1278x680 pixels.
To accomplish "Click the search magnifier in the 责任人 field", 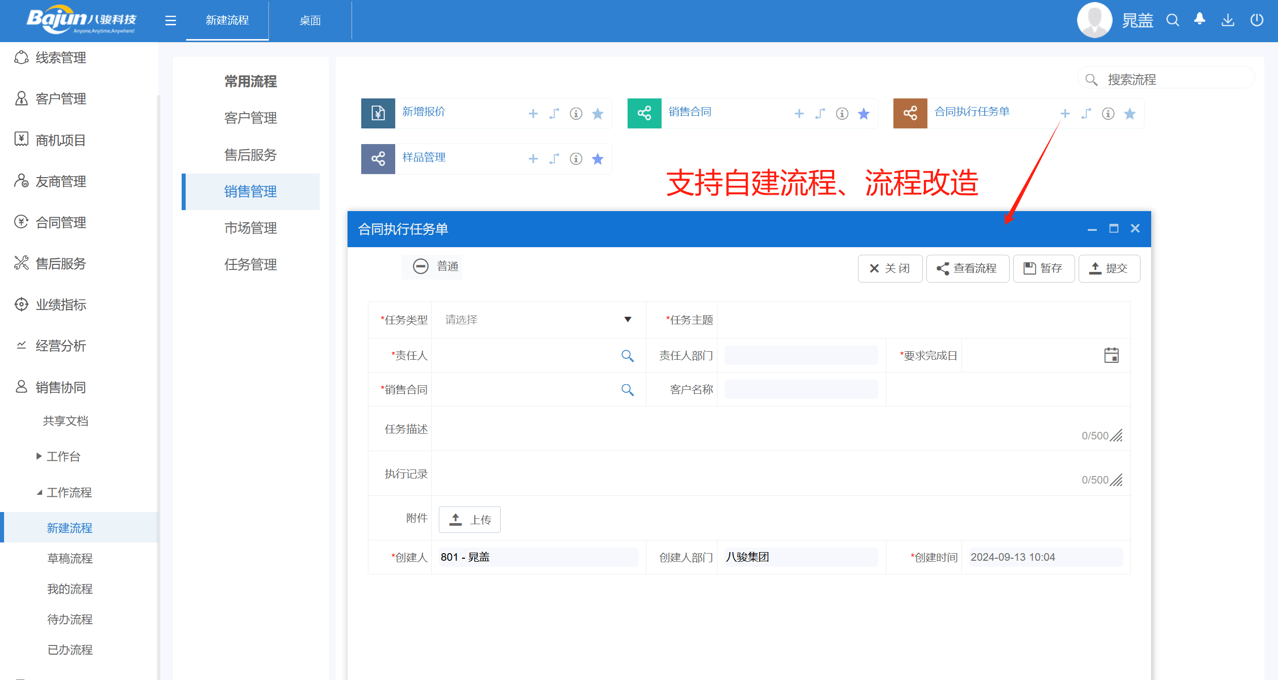I will [628, 355].
